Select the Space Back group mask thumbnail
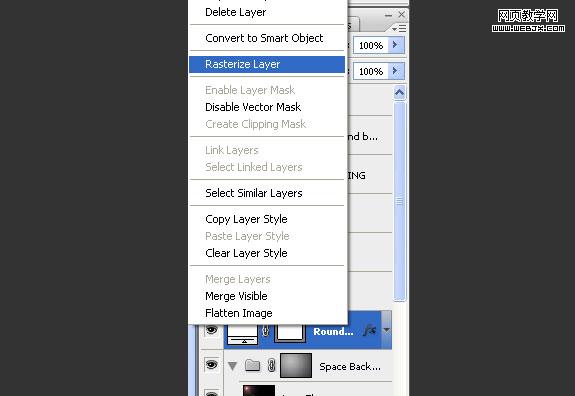575x396 pixels. pos(296,365)
